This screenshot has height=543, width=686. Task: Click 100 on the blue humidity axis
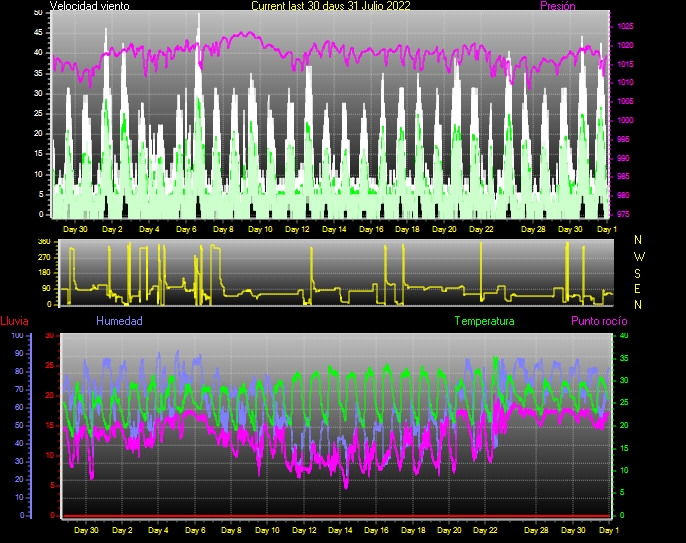tap(18, 336)
